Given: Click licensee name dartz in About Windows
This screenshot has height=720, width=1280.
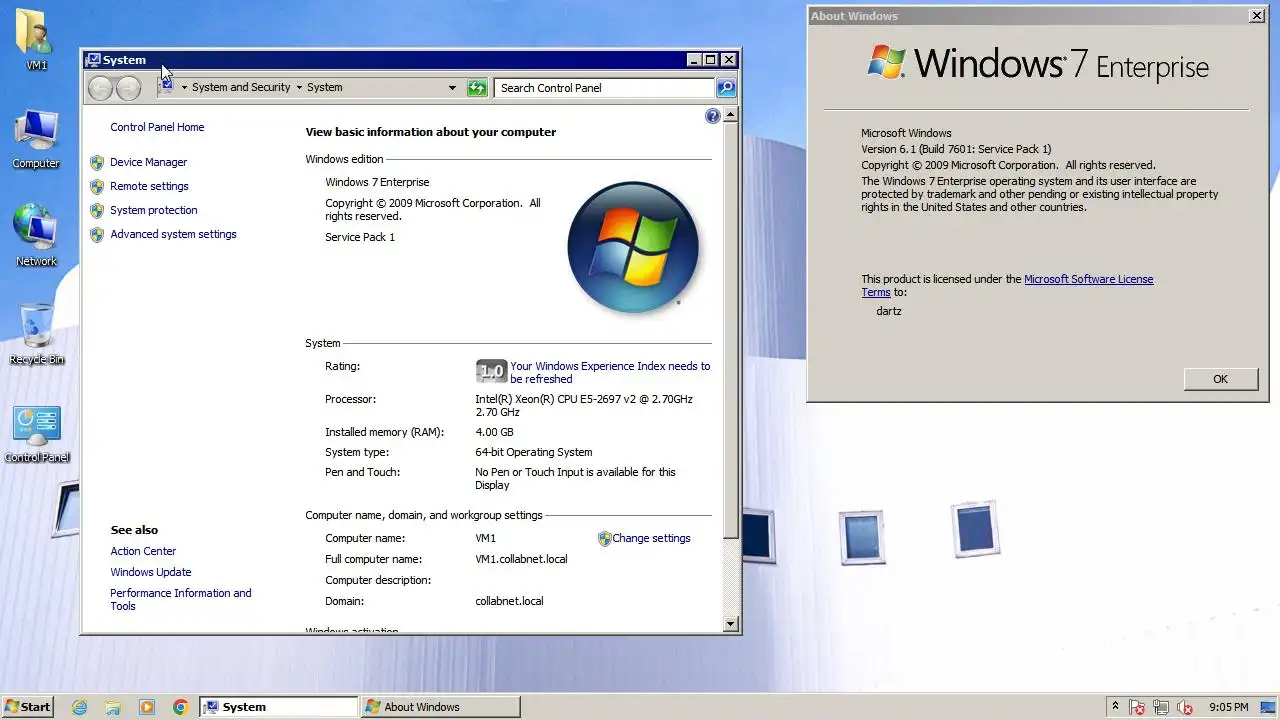Looking at the screenshot, I should (x=888, y=311).
